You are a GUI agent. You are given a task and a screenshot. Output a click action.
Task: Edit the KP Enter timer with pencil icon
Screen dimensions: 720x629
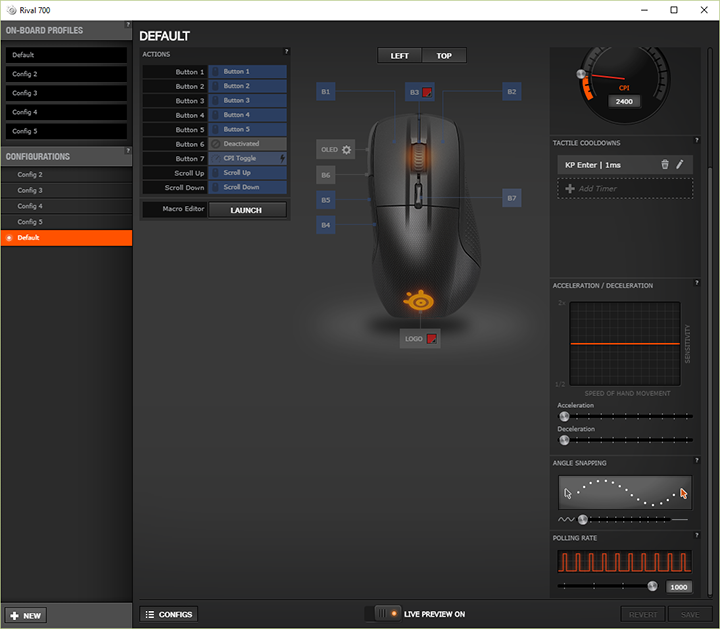(x=680, y=164)
